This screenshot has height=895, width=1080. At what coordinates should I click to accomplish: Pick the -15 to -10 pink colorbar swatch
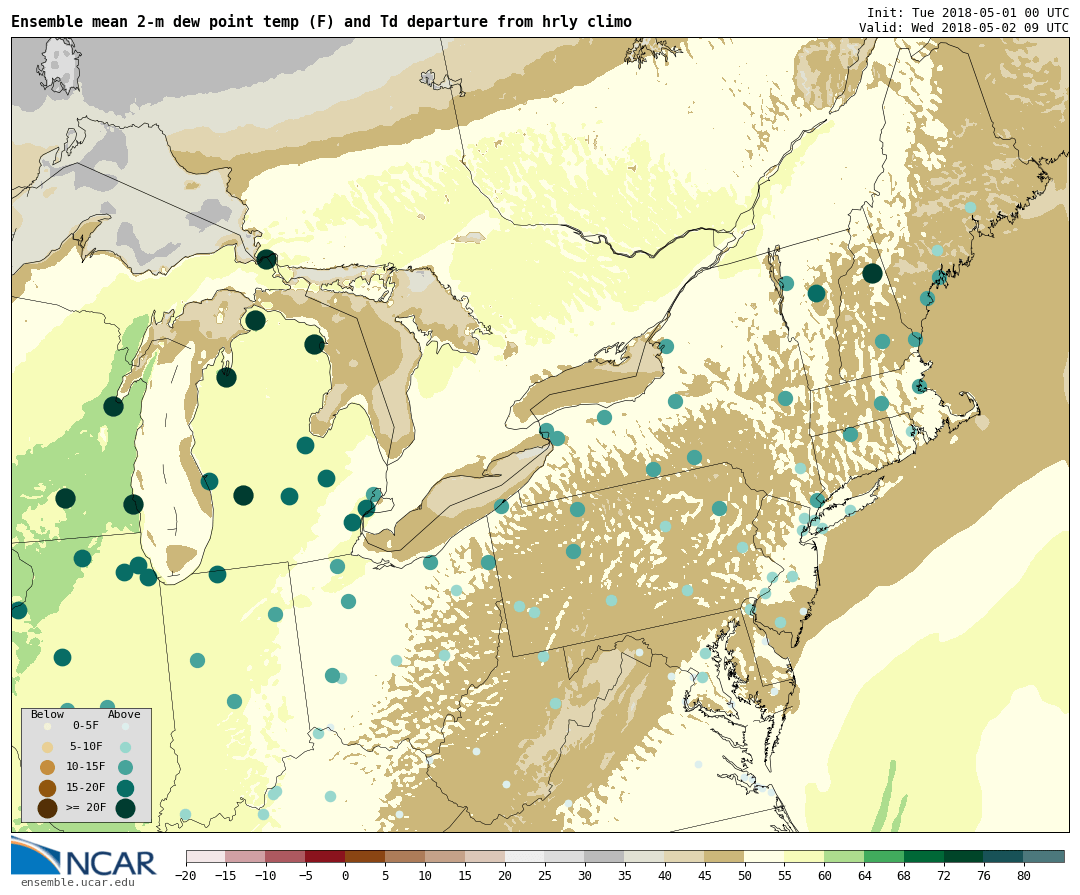[x=245, y=856]
